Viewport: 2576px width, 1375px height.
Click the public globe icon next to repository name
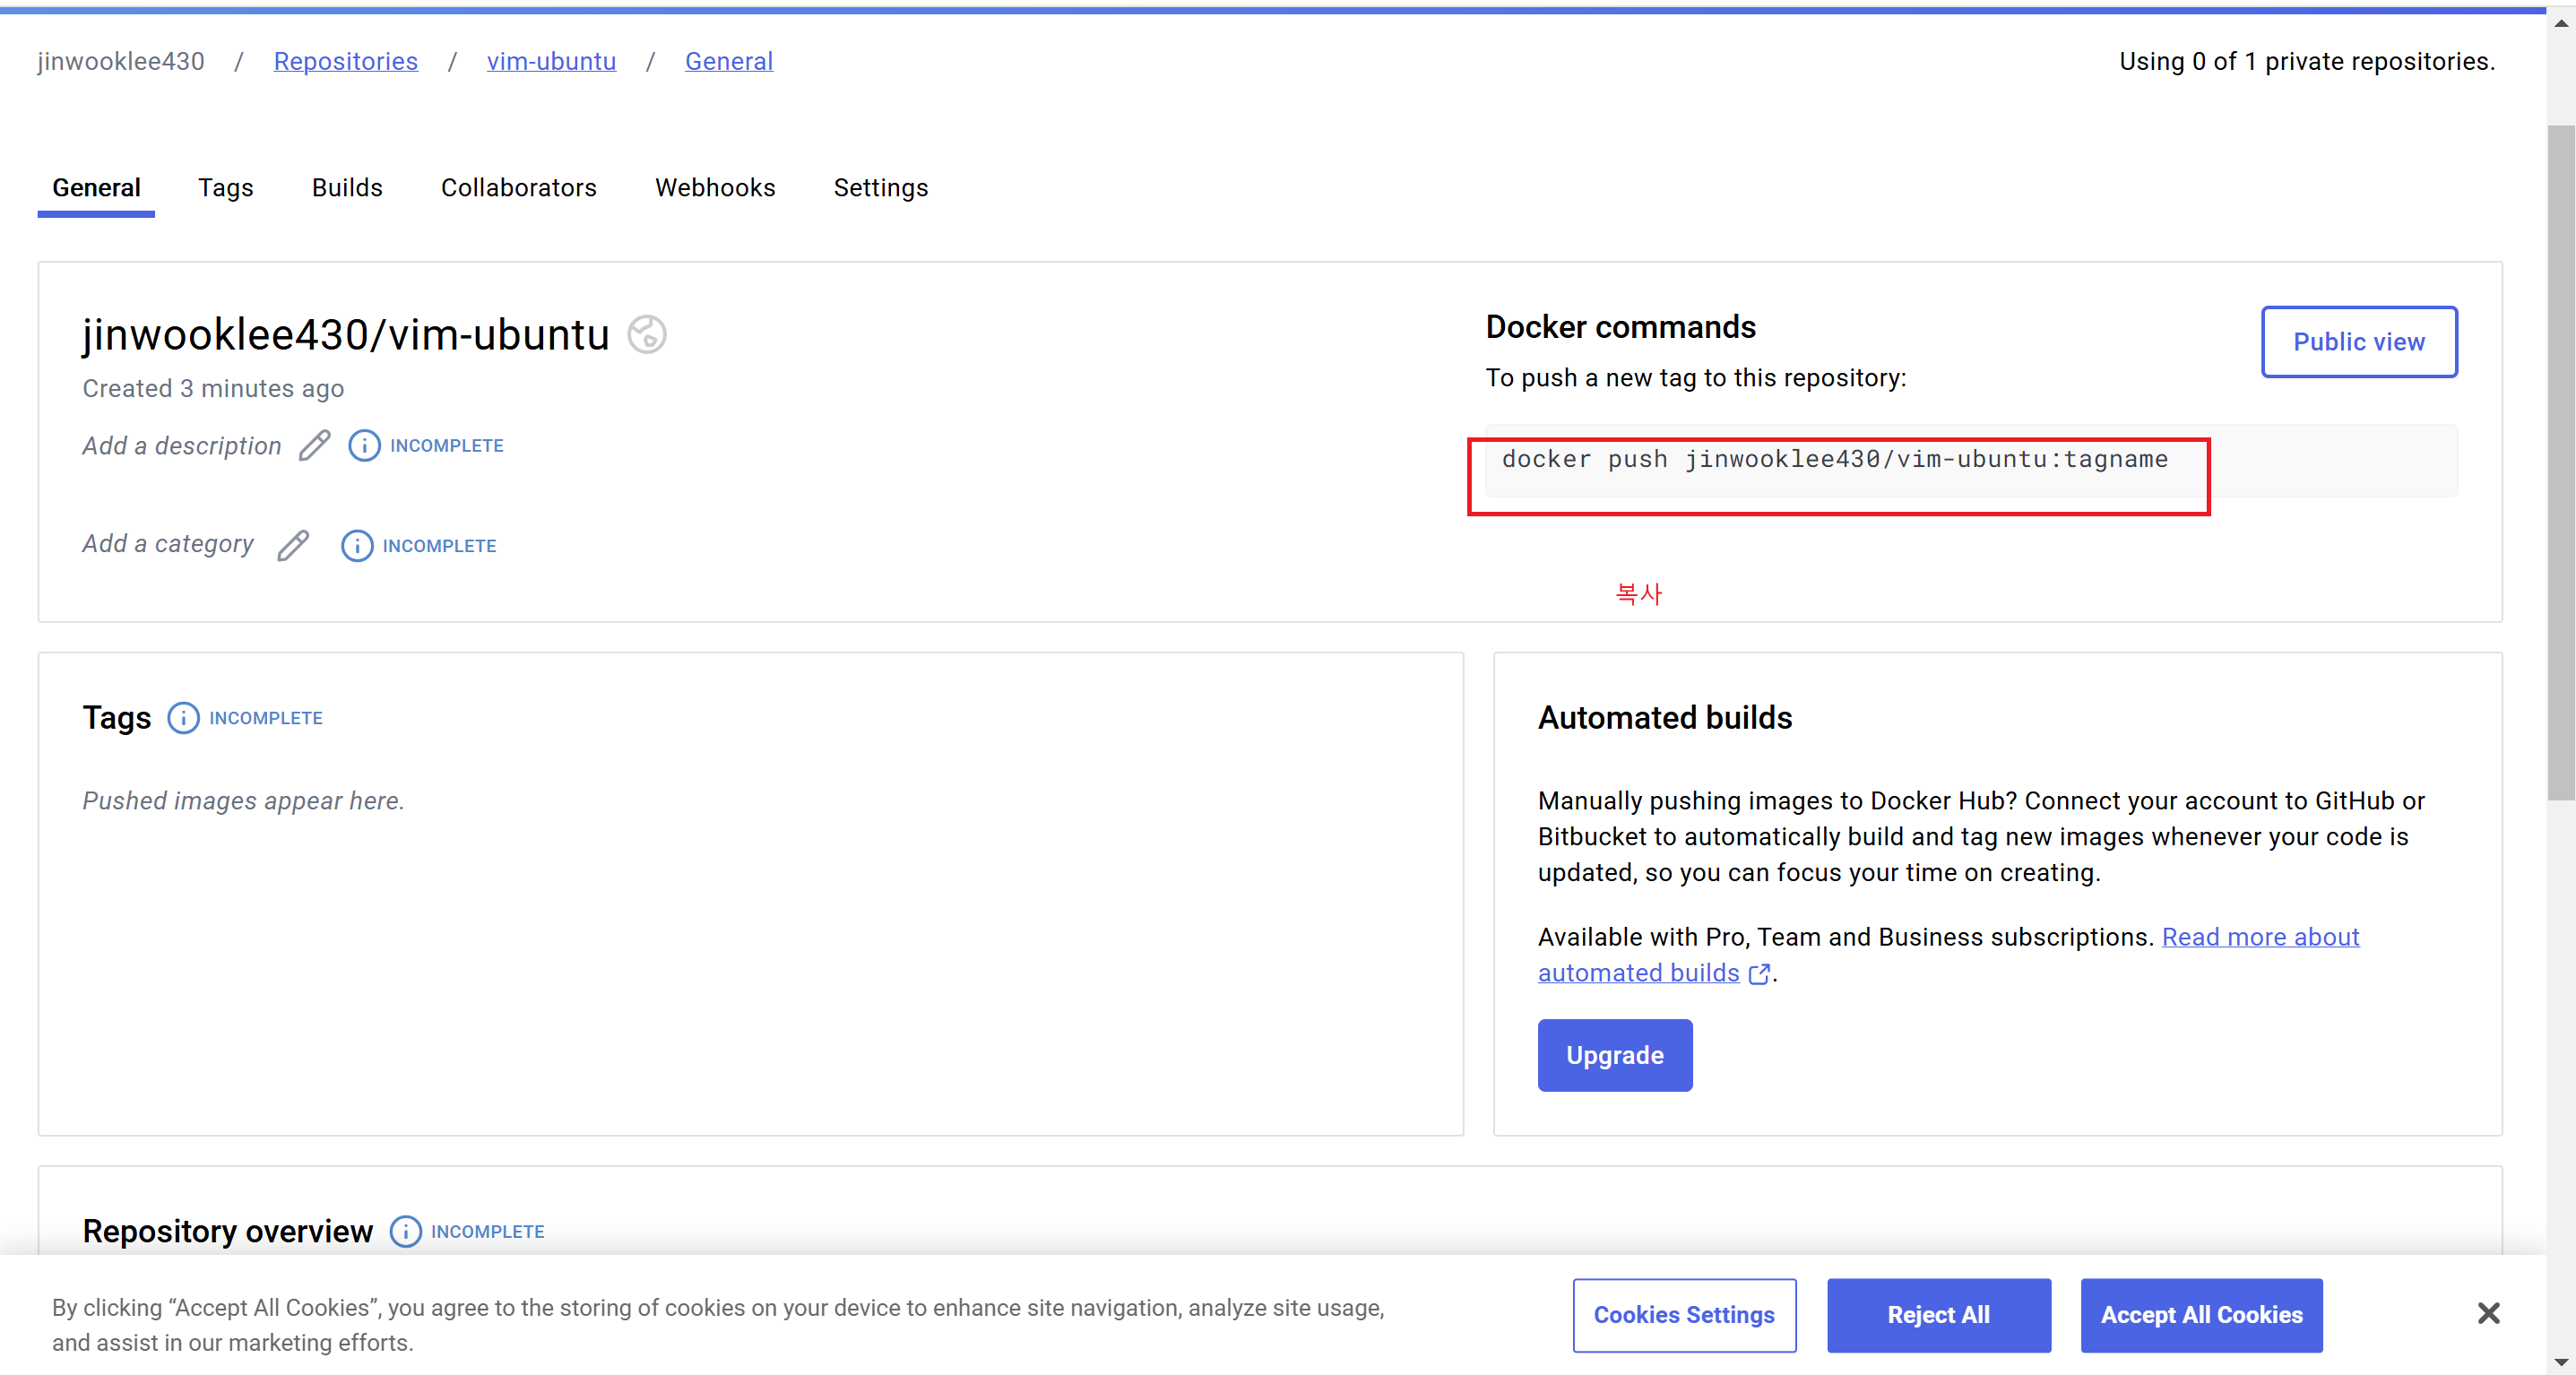coord(647,334)
